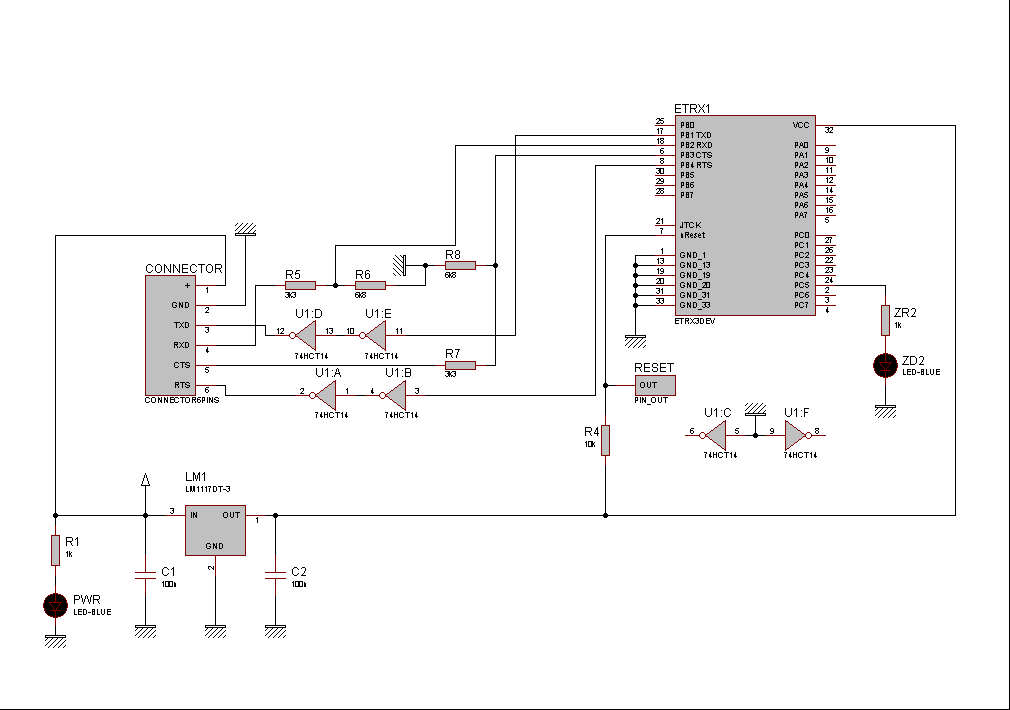Image resolution: width=1010 pixels, height=710 pixels.
Task: Click the PWR LED symbol
Action: (x=55, y=605)
